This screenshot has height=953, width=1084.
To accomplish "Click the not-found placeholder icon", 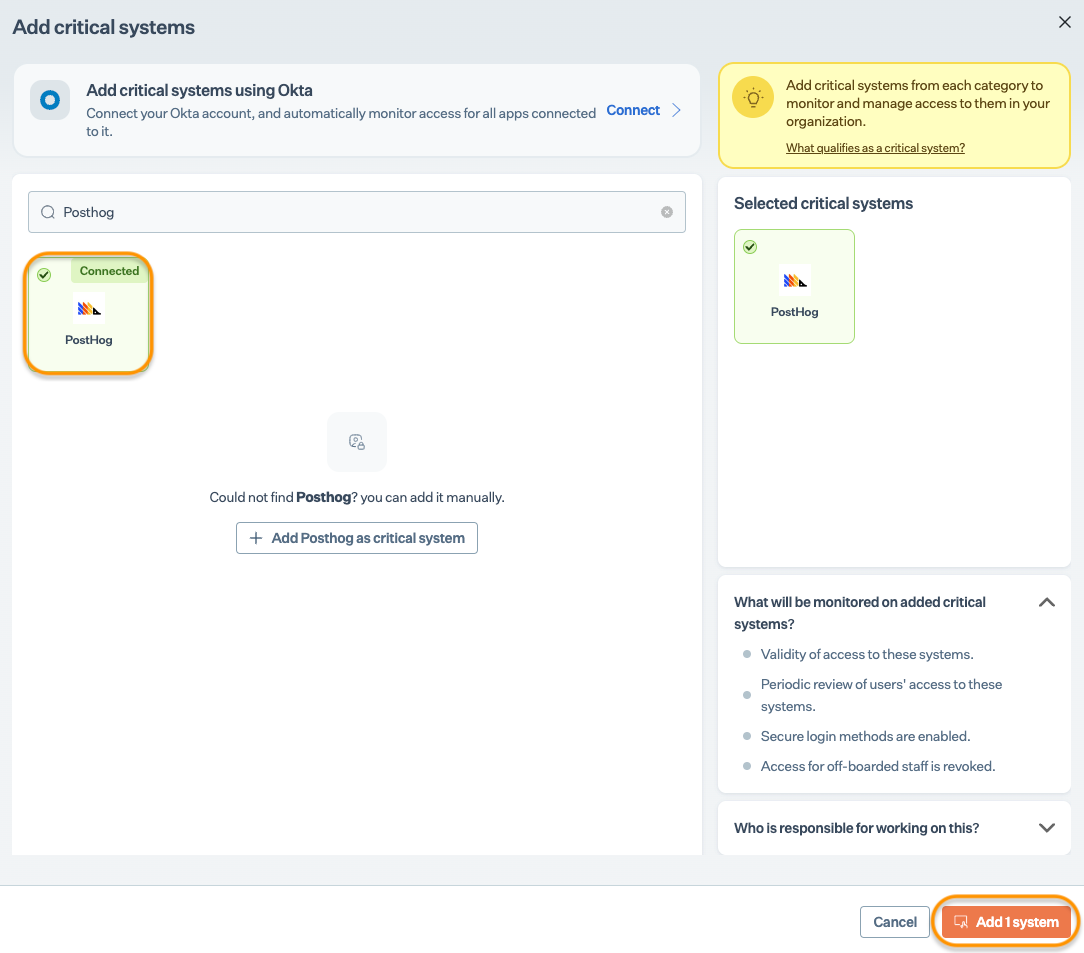I will click(357, 442).
